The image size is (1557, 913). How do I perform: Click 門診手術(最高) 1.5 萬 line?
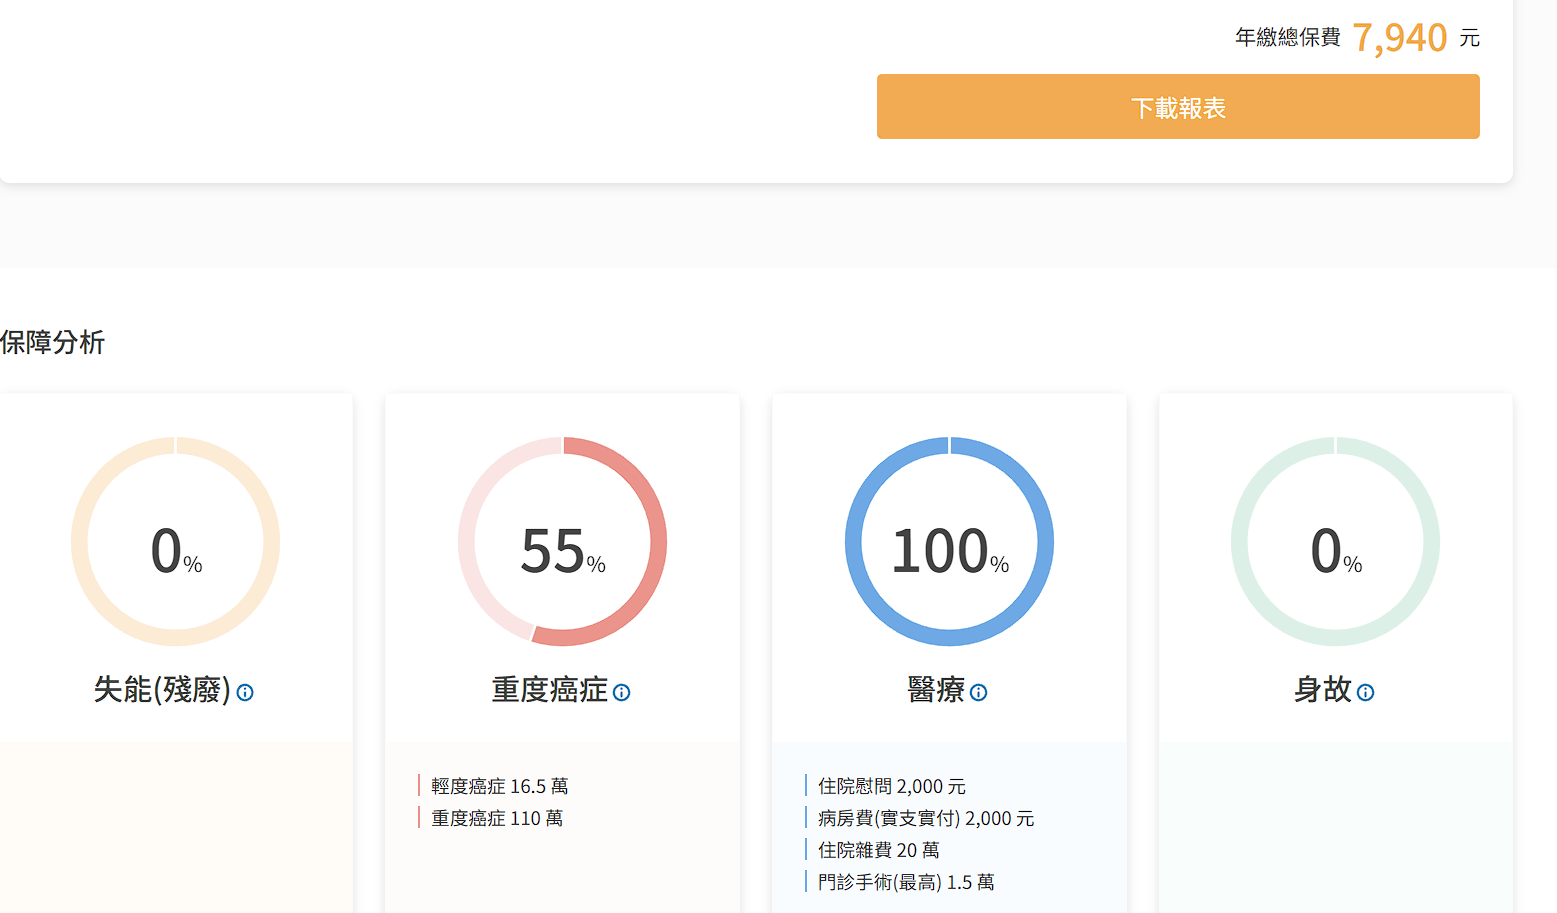[x=905, y=882]
